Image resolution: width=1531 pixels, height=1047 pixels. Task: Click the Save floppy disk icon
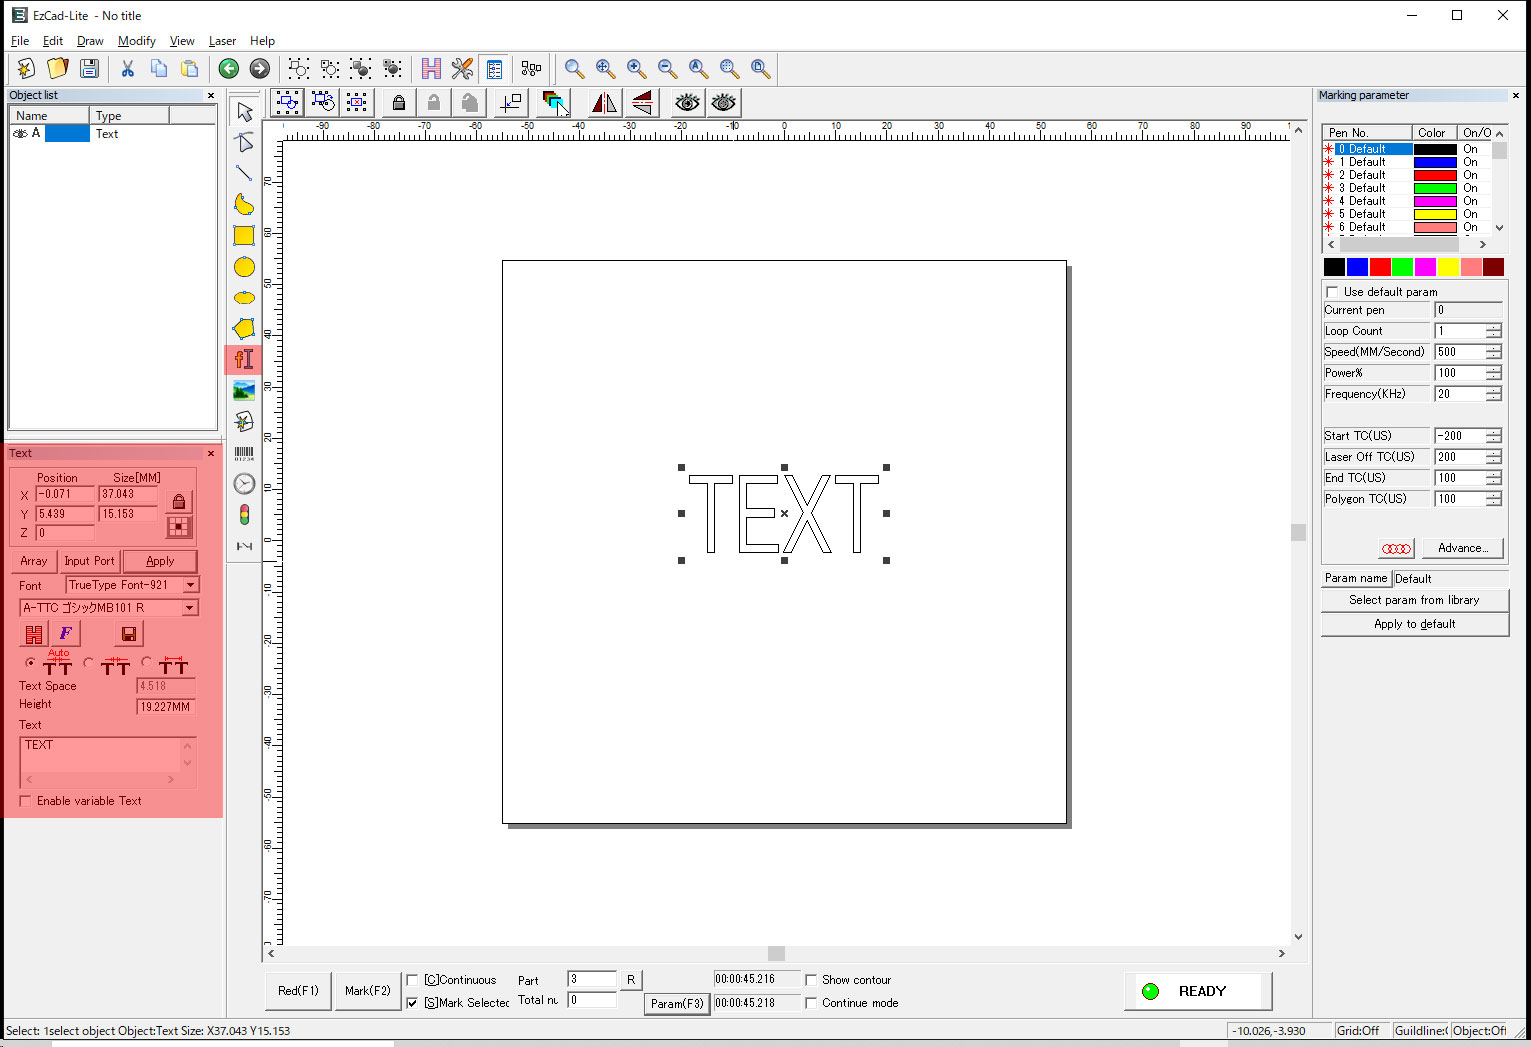tap(89, 68)
